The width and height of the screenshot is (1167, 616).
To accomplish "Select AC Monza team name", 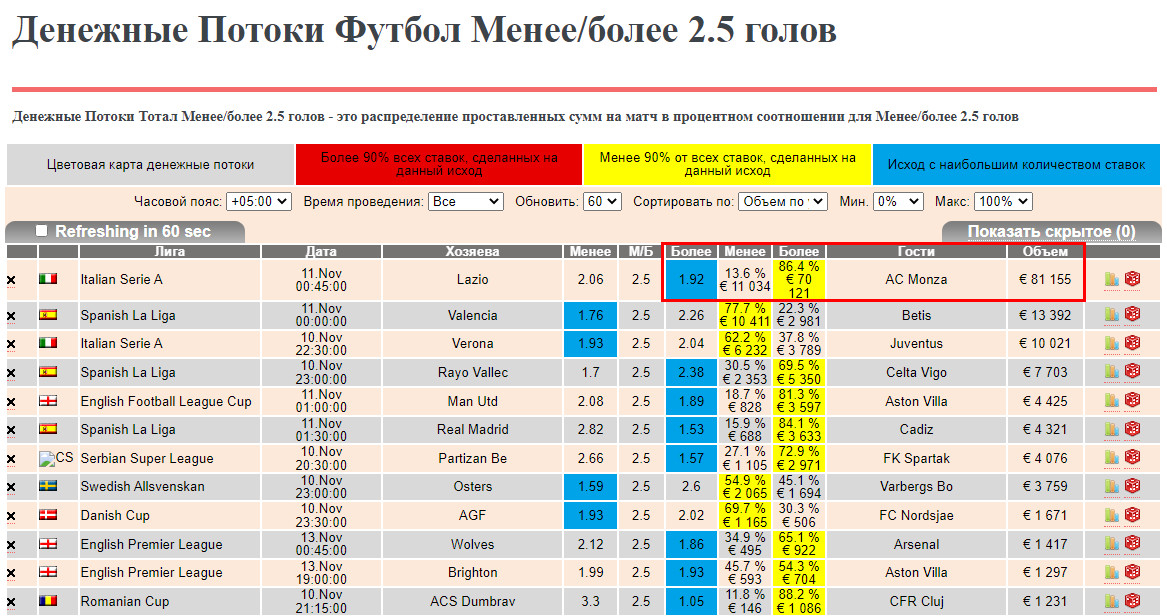I will click(x=916, y=280).
